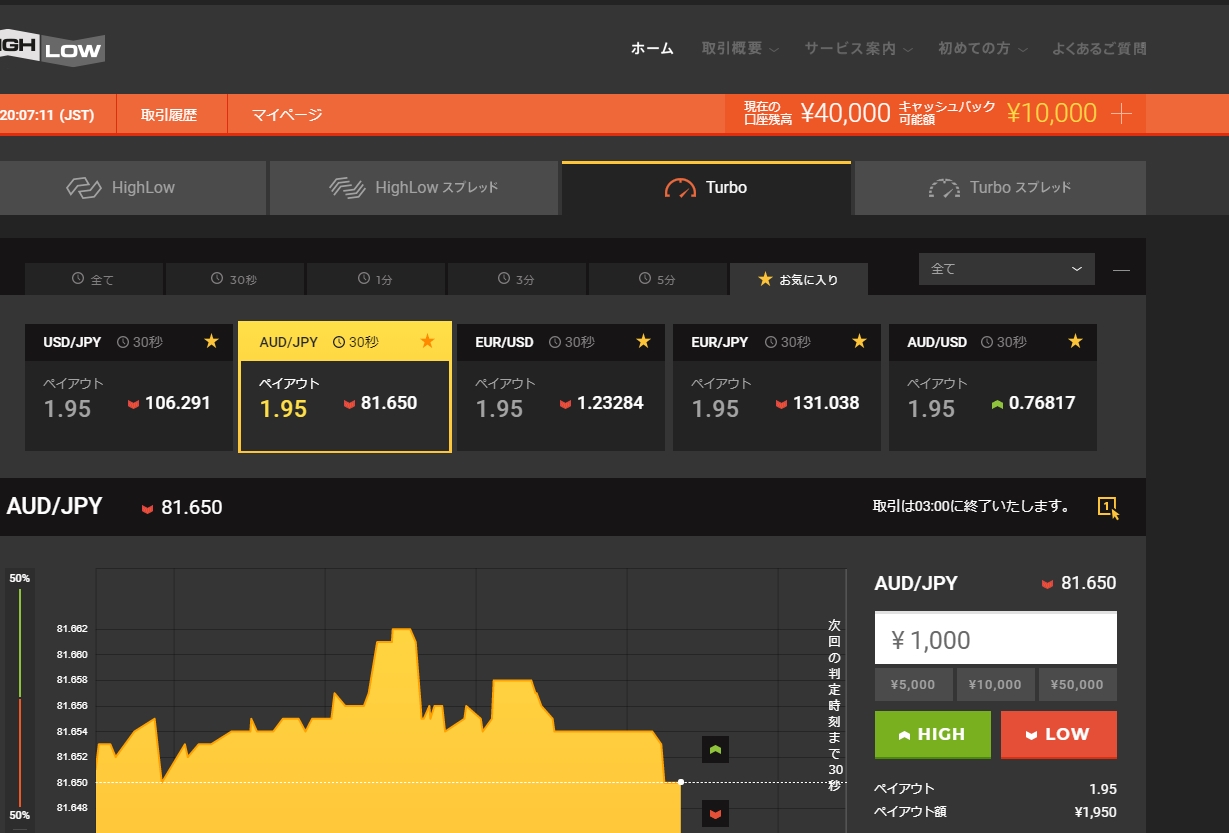Open マイページ in orange bar
This screenshot has width=1229, height=833.
pyautogui.click(x=287, y=115)
